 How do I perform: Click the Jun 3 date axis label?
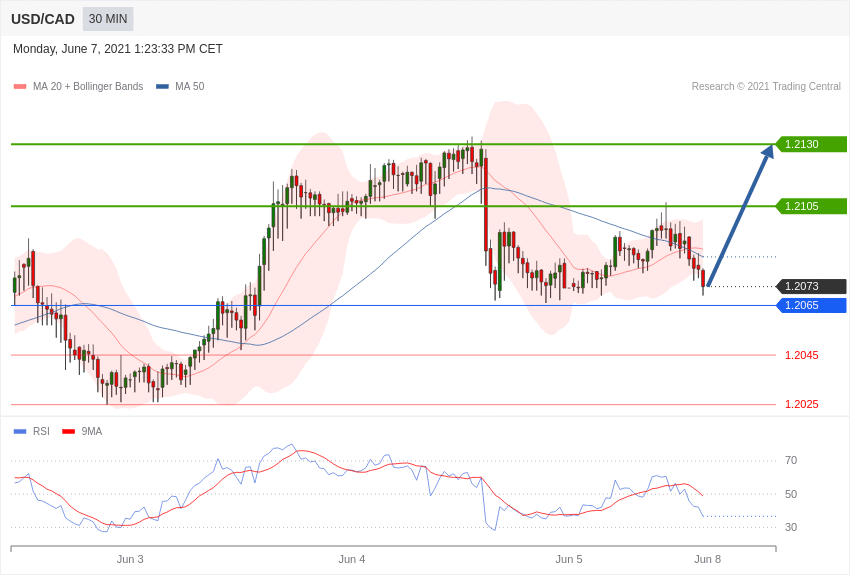[130, 559]
